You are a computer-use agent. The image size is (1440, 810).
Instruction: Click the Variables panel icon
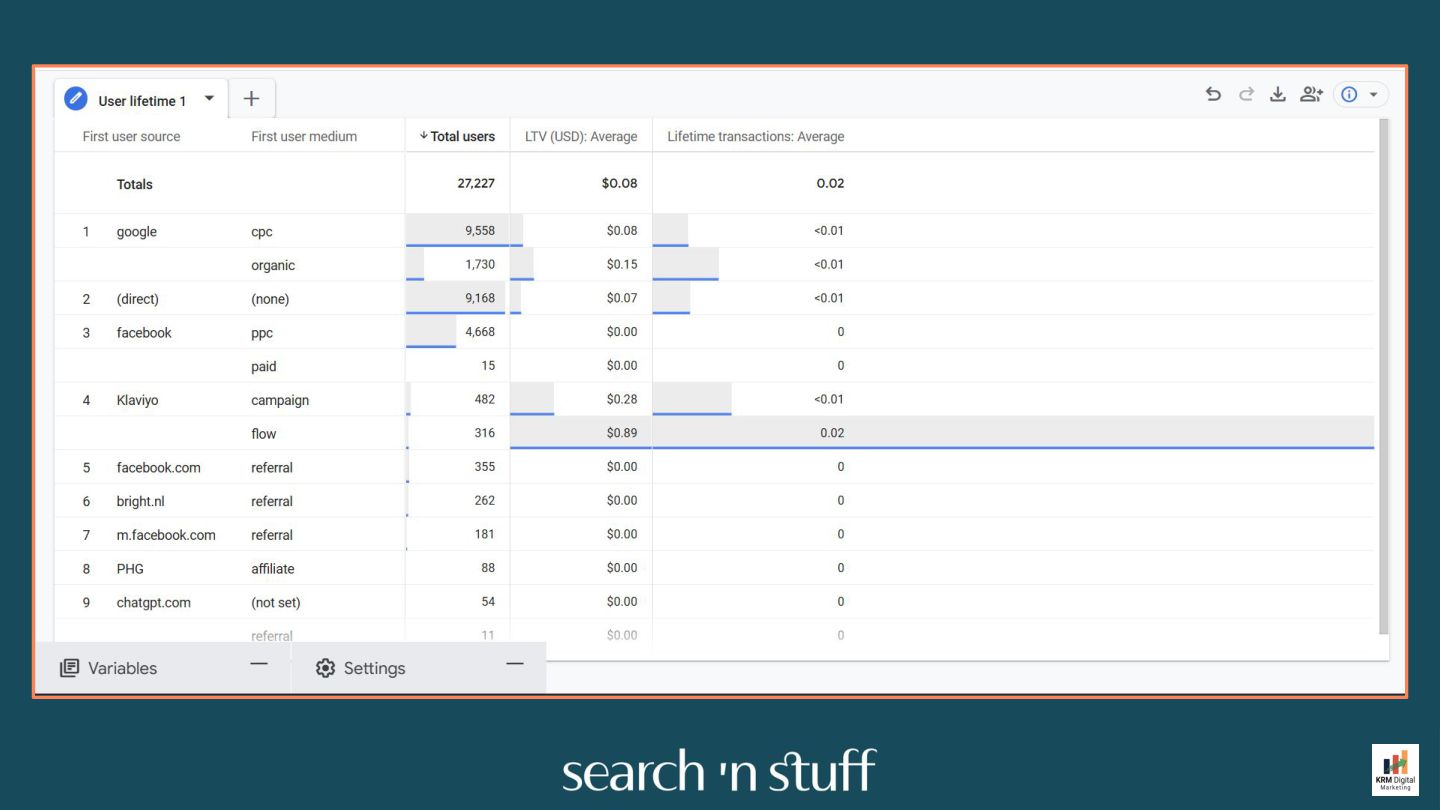coord(69,668)
